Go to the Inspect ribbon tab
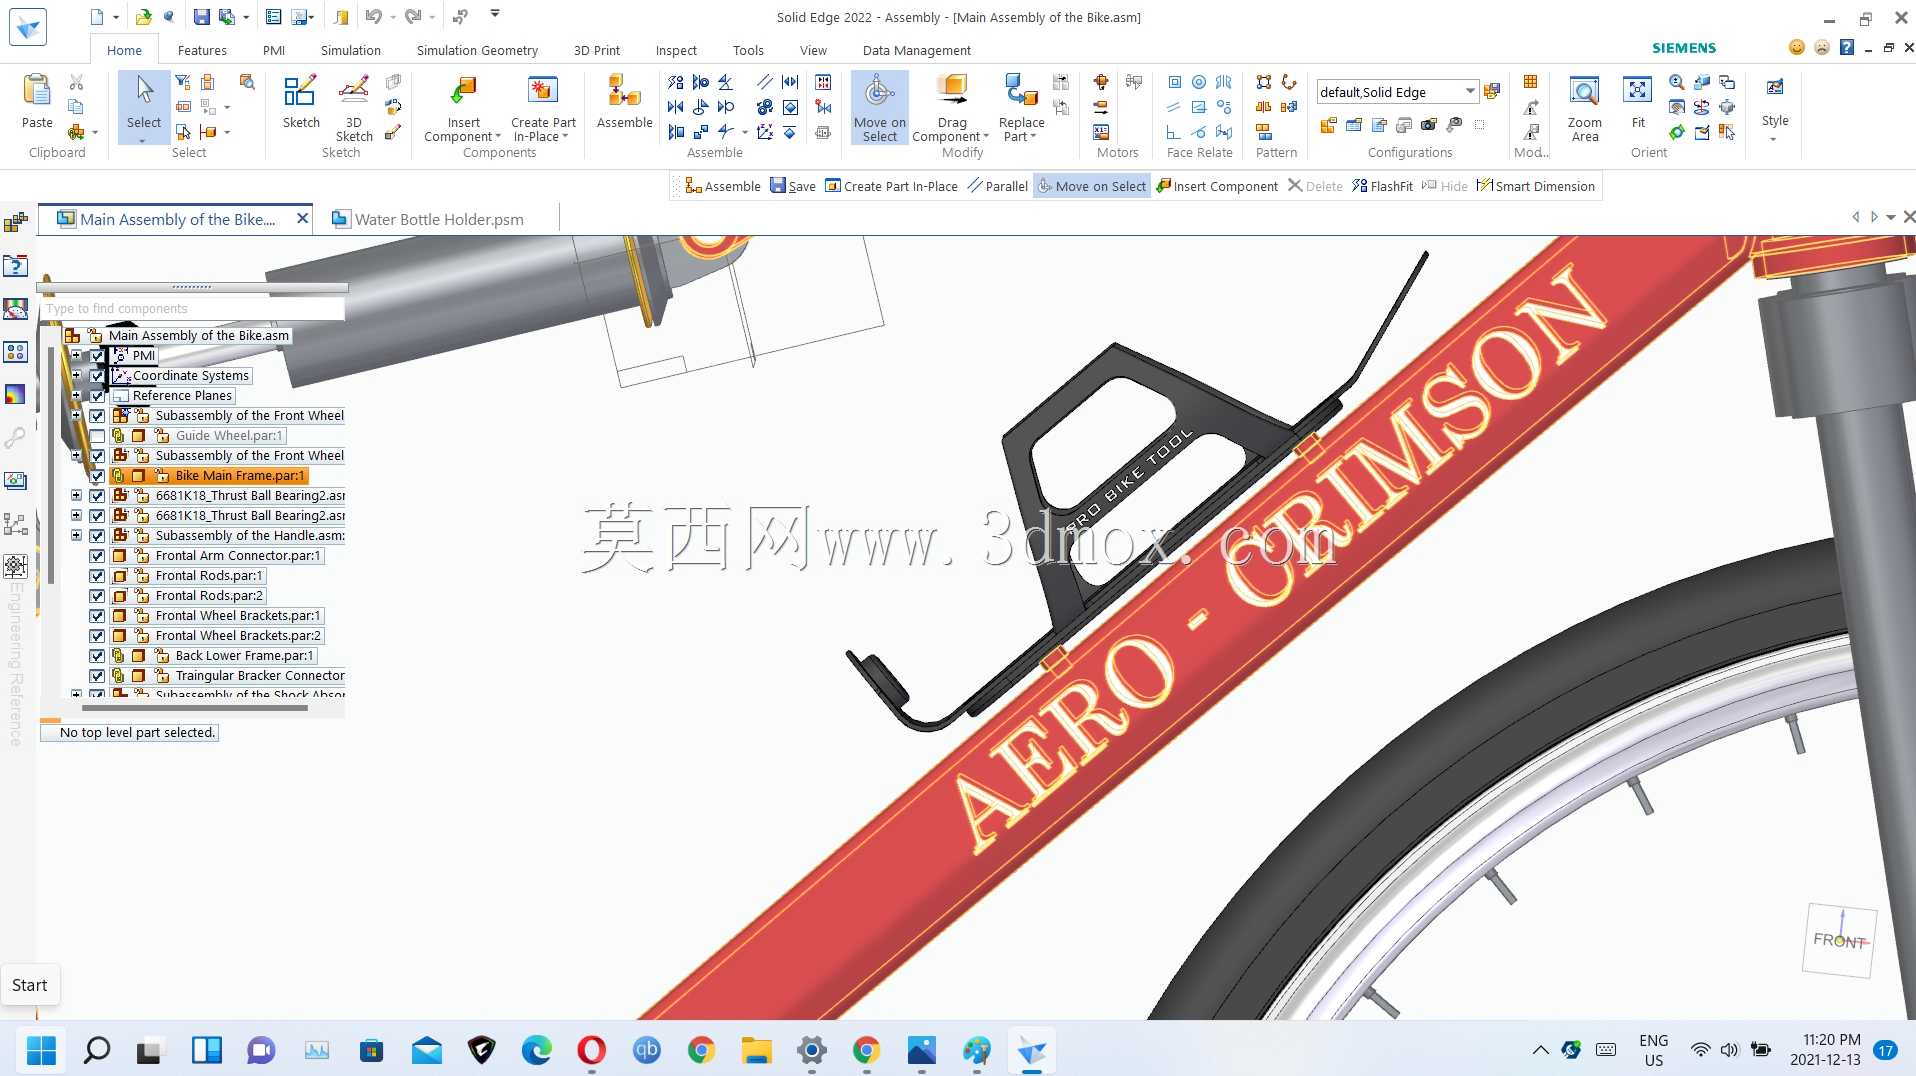The width and height of the screenshot is (1916, 1076). click(x=676, y=50)
